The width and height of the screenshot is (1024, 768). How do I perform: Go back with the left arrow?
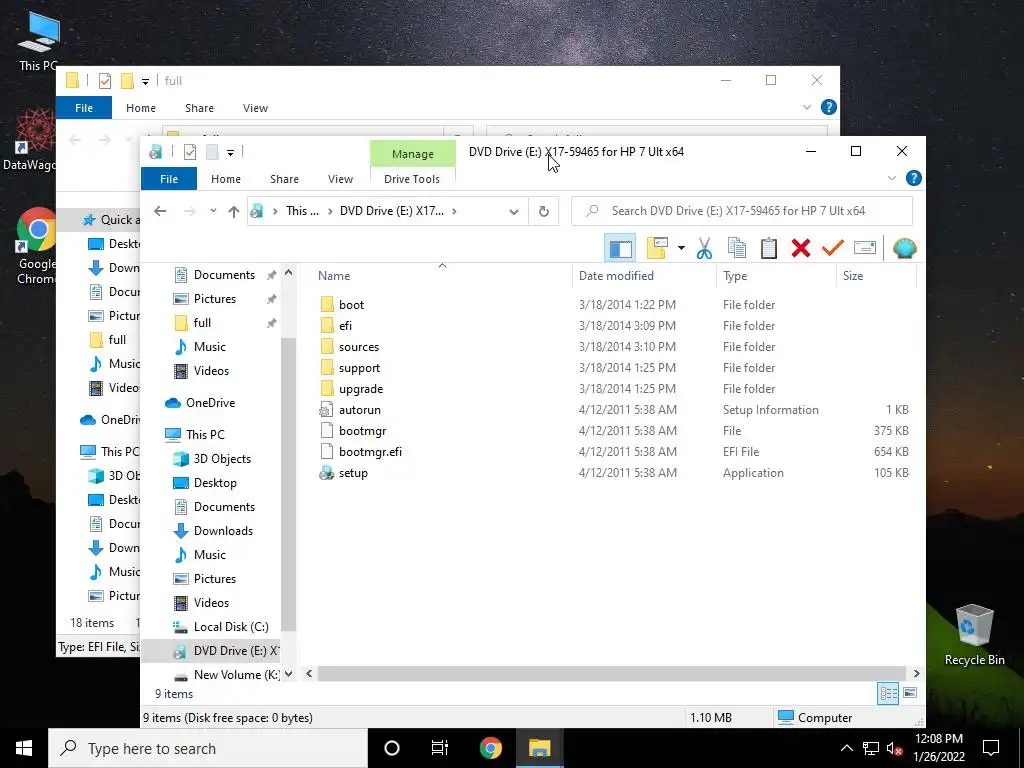click(x=160, y=211)
